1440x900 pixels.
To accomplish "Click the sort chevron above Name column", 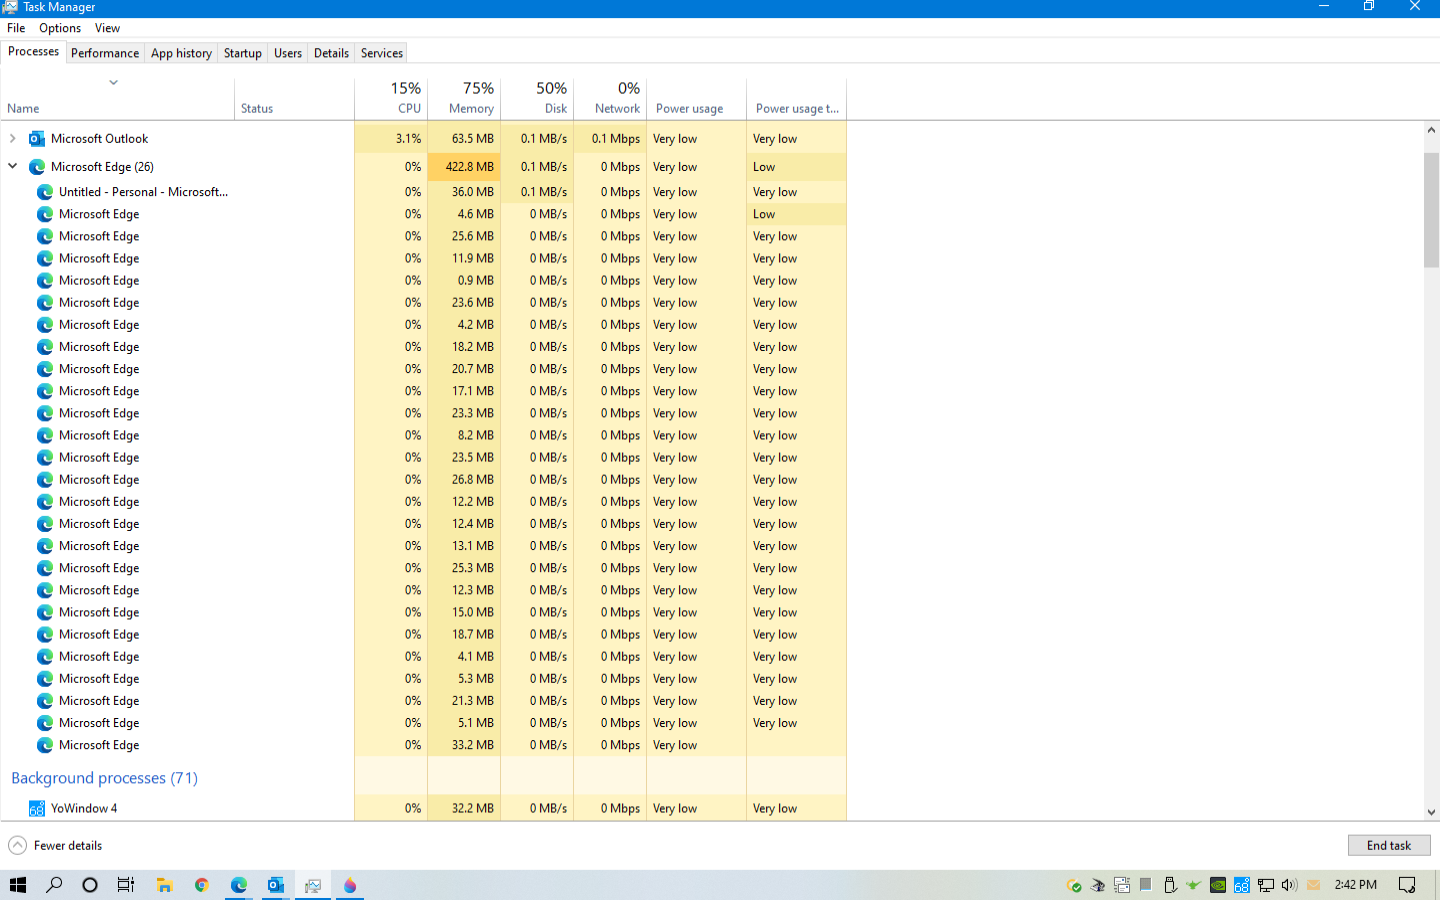I will (113, 83).
